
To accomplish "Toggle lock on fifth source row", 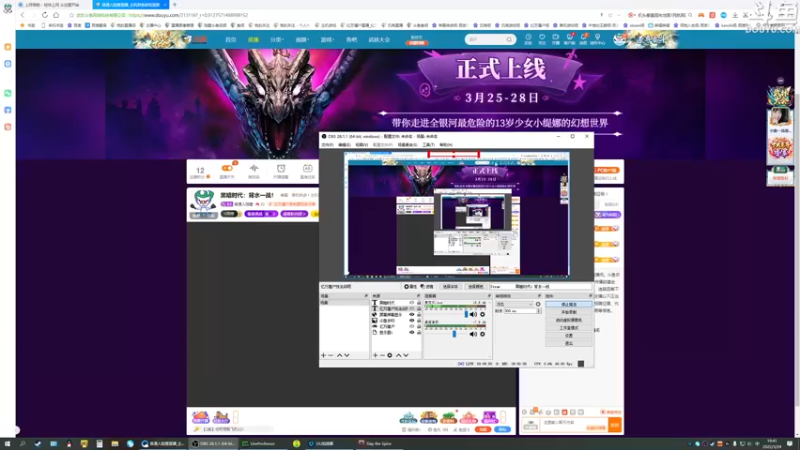I will [x=419, y=327].
